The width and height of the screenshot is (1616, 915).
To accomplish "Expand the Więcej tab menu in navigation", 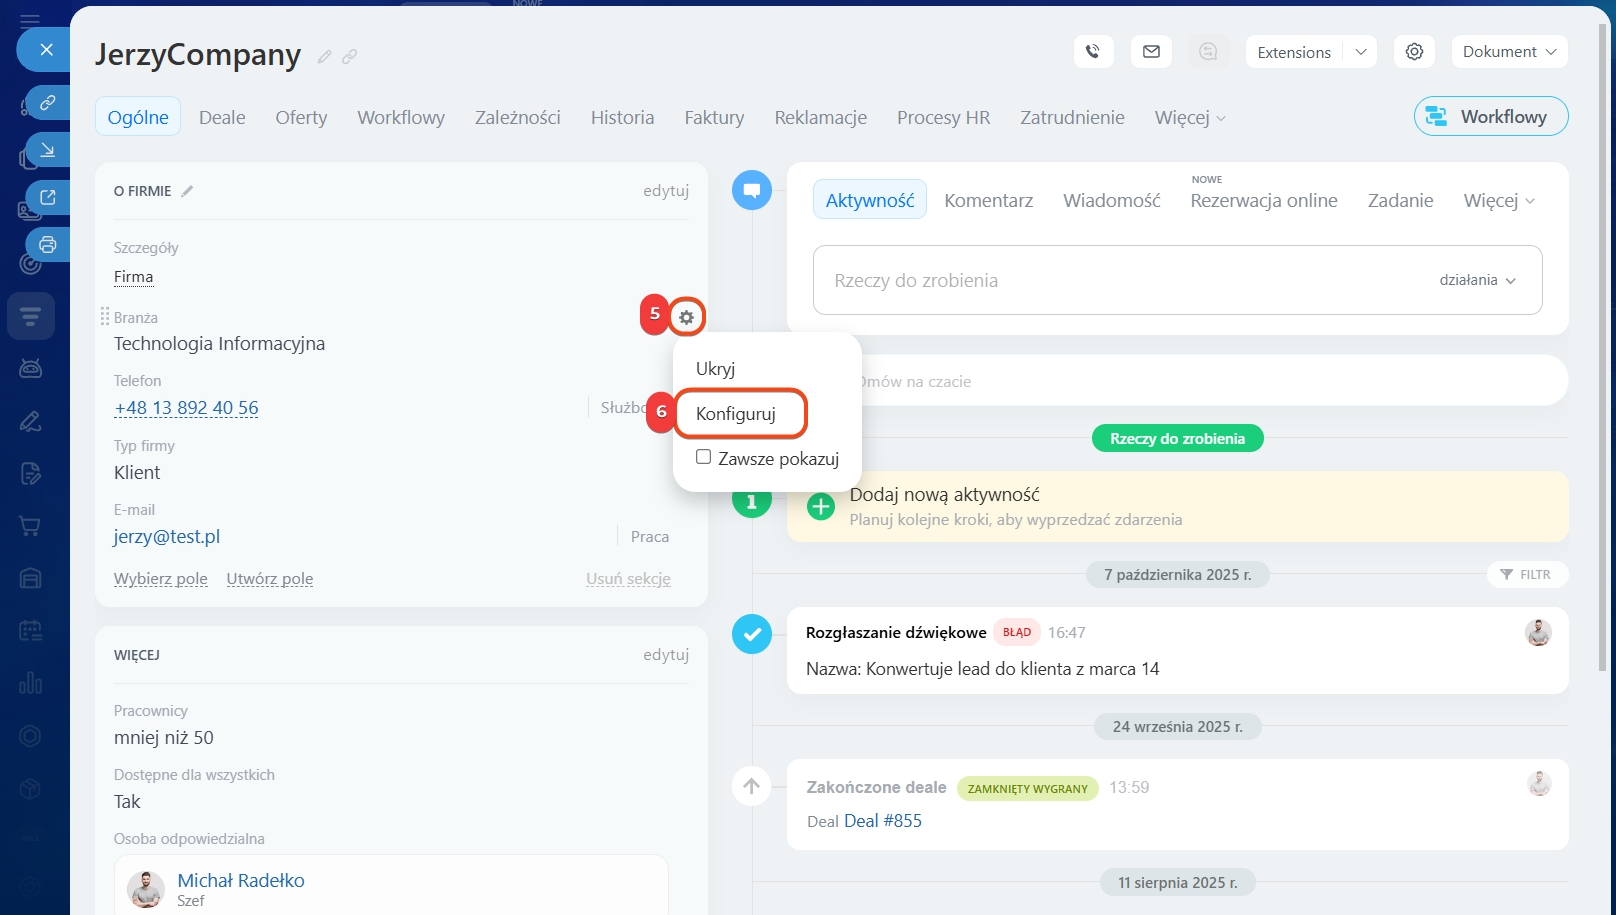I will (x=1189, y=118).
